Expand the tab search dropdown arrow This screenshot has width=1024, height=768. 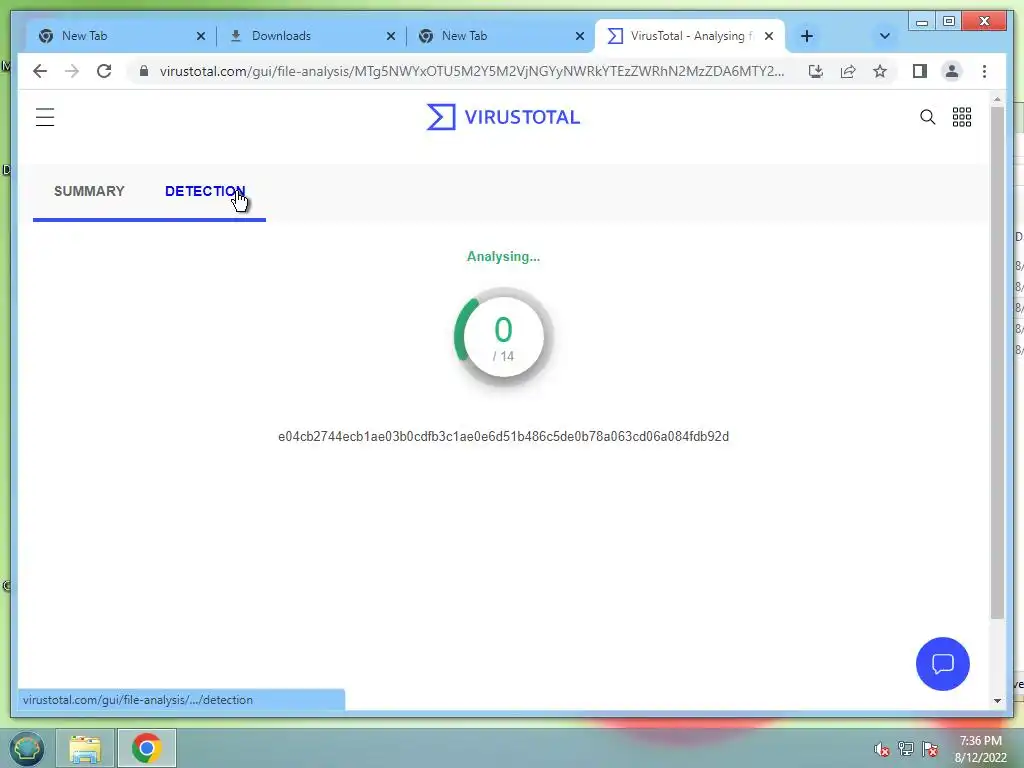pyautogui.click(x=884, y=36)
